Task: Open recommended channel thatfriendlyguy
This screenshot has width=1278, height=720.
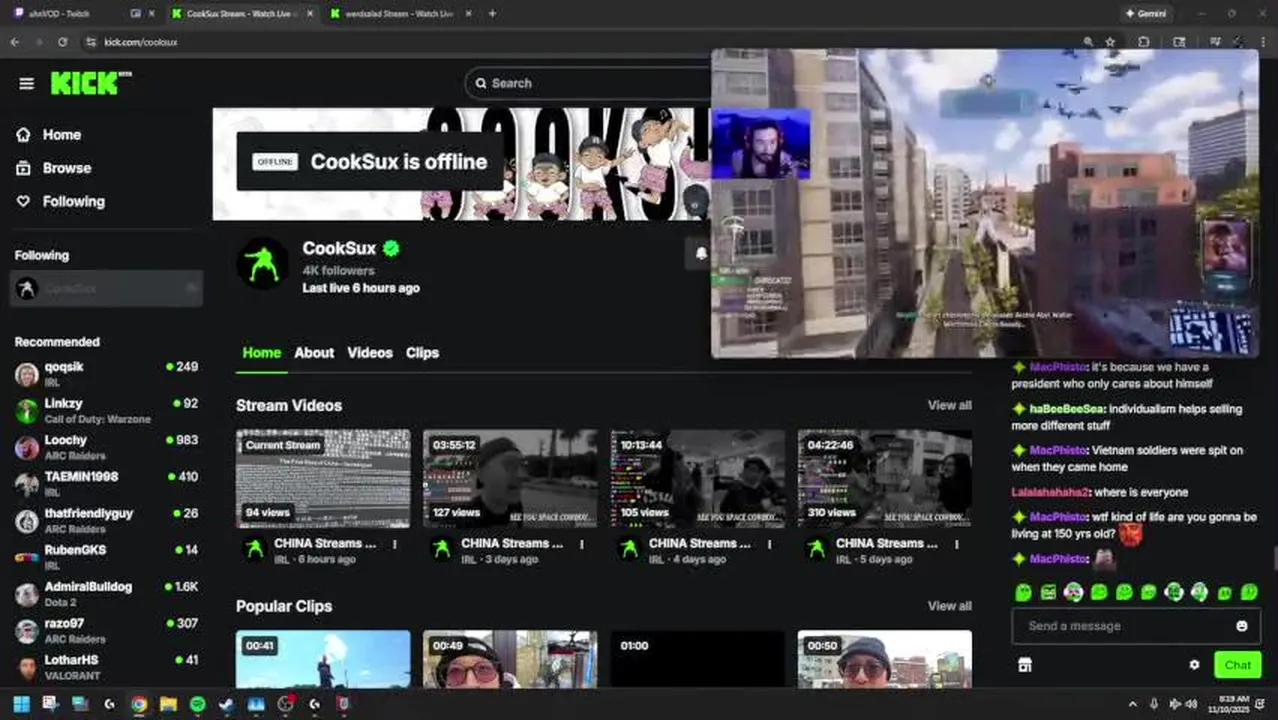Action: tap(106, 521)
